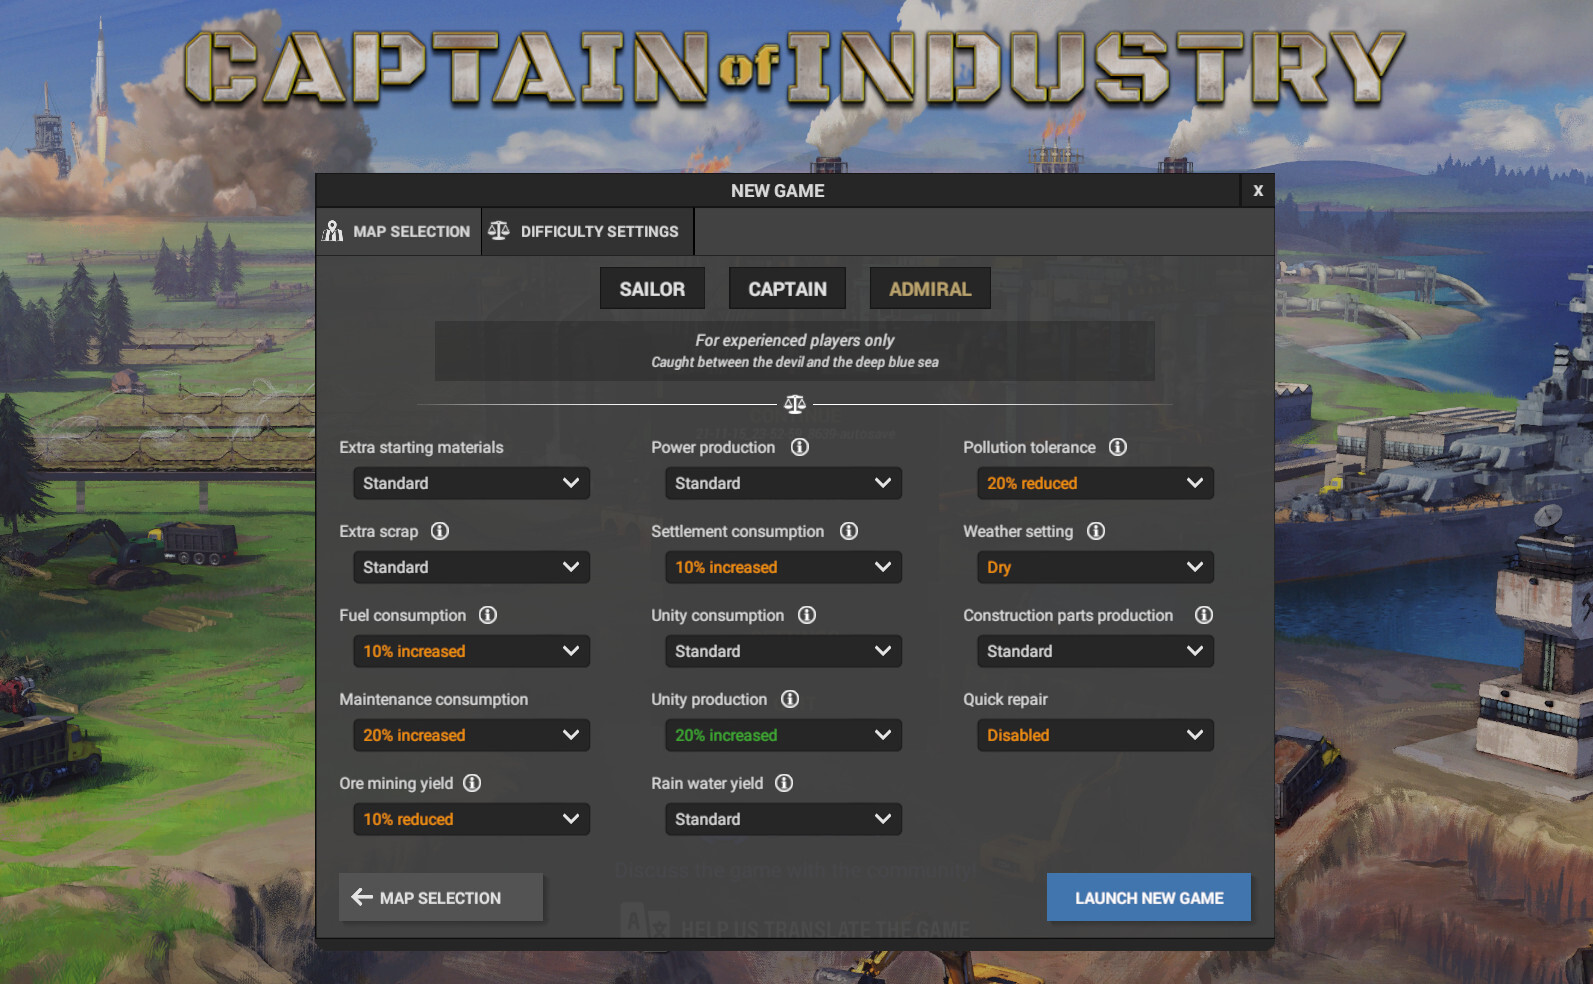Show info for Extra scrap
This screenshot has width=1593, height=984.
pos(440,531)
